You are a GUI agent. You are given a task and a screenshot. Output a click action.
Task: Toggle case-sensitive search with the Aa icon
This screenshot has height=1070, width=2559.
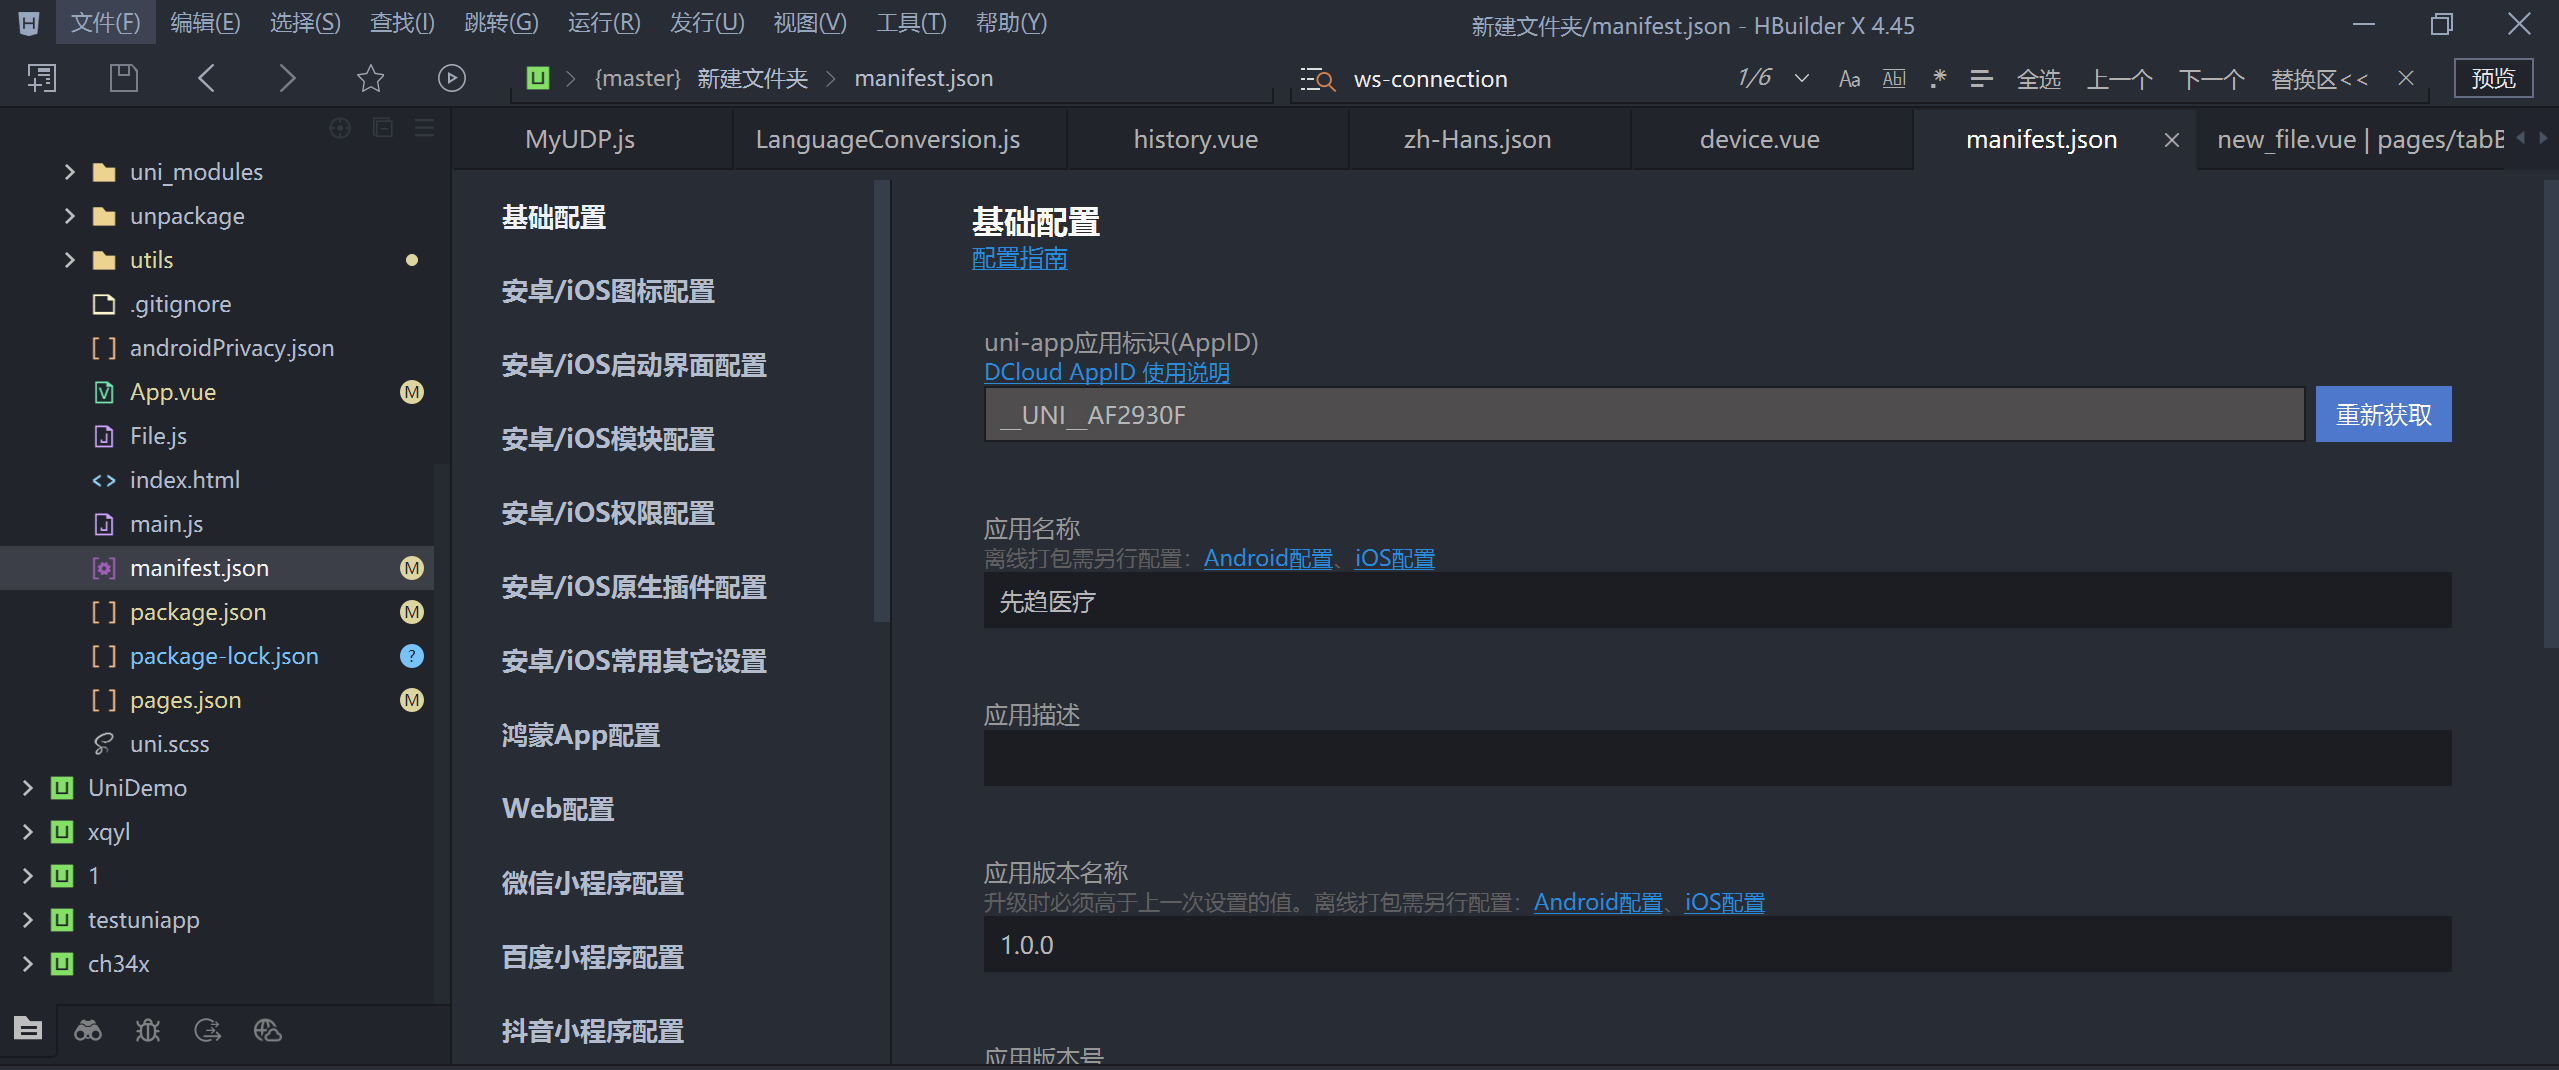click(1848, 78)
